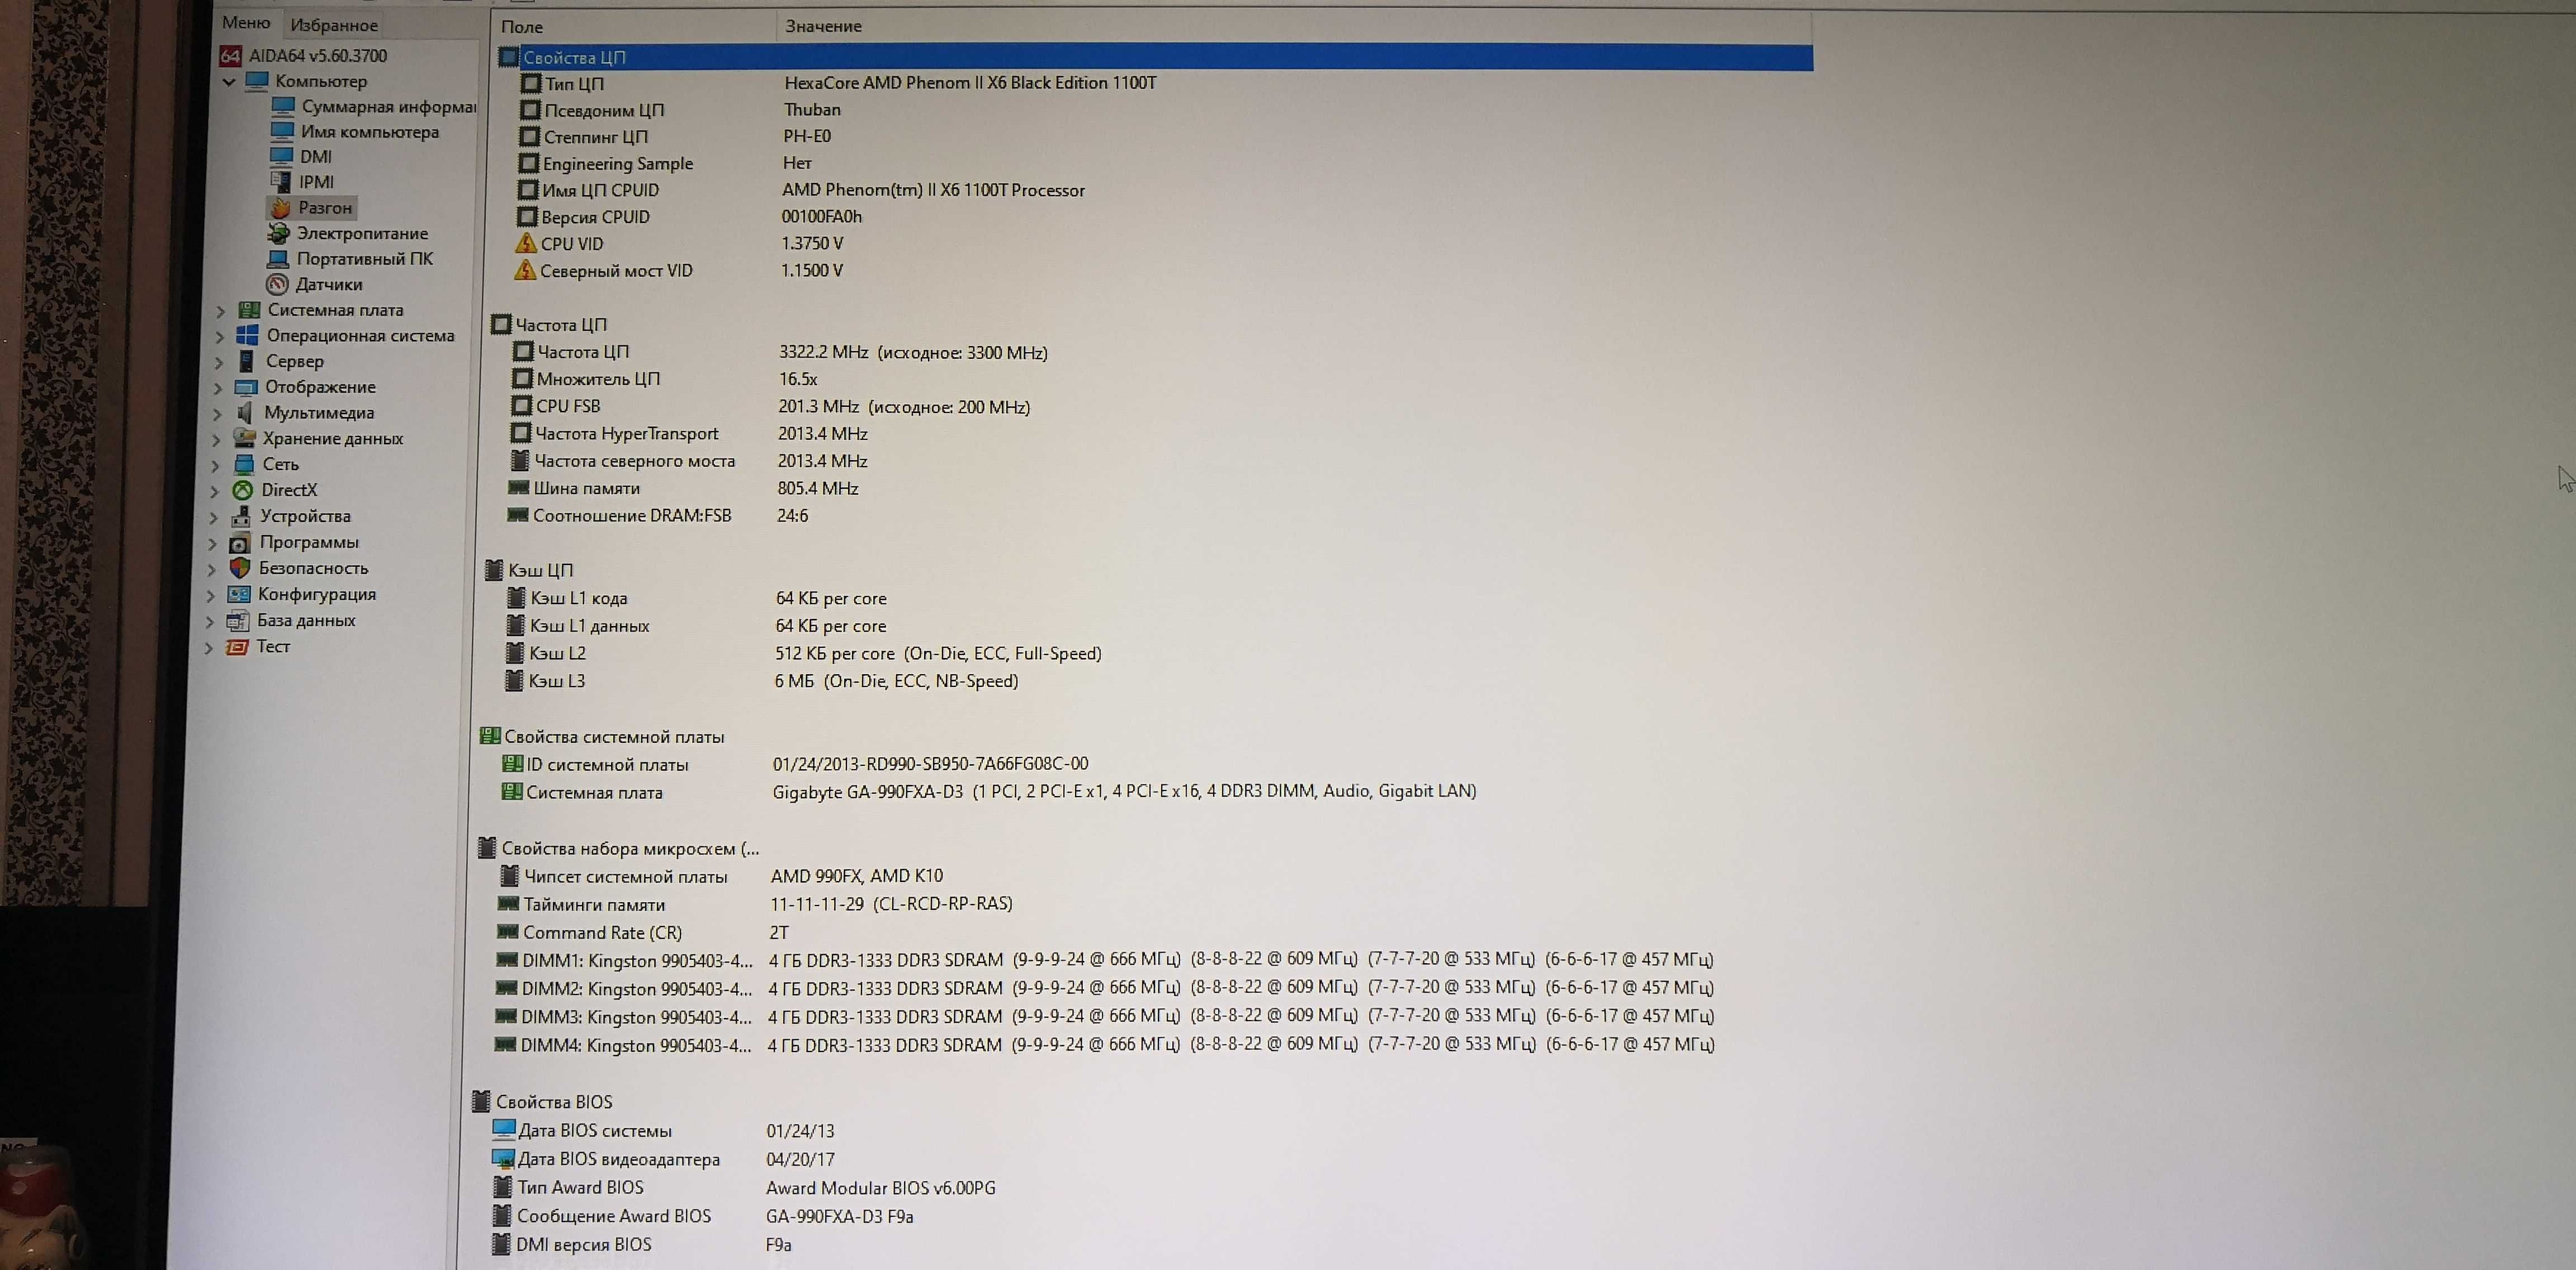Select the Безопасность shield icon
Screen dimensions: 2576x1270
(239, 568)
